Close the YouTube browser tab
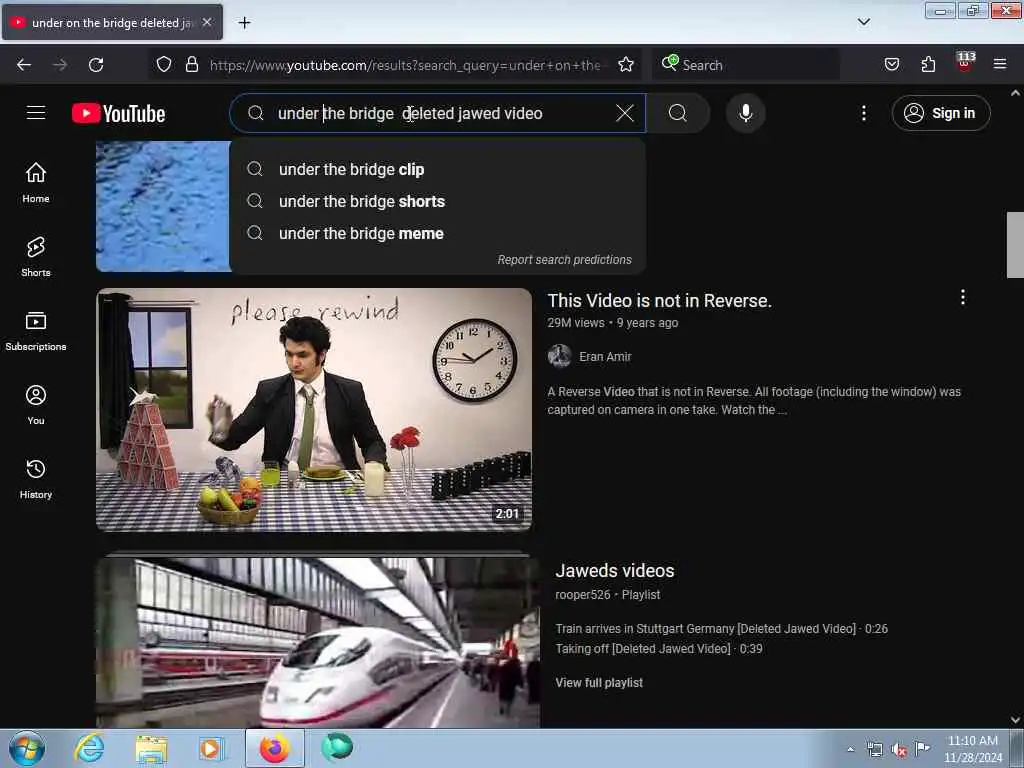Screen dimensions: 1024x768 [x=207, y=22]
